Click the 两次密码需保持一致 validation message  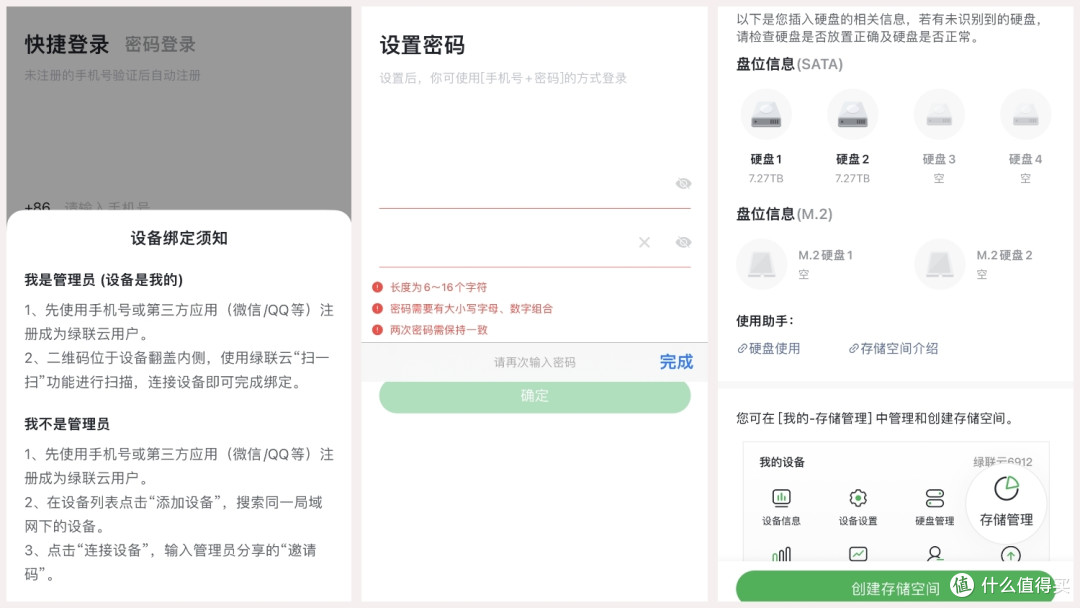pyautogui.click(x=439, y=330)
